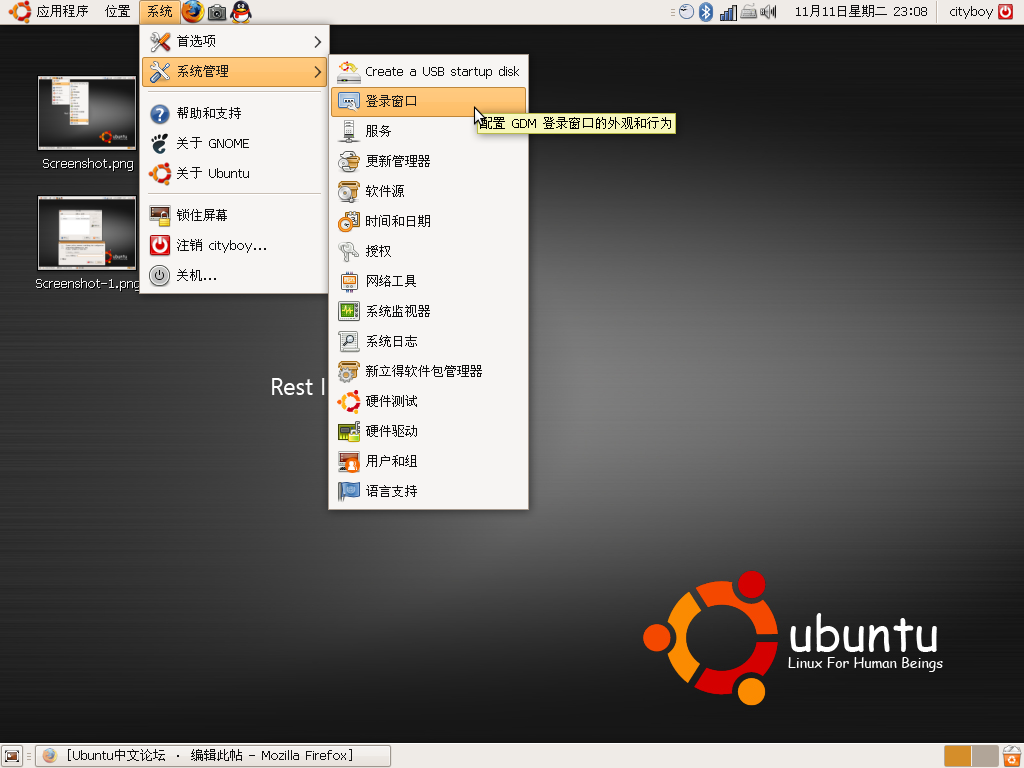Click the round clock-like tray icon

click(686, 12)
